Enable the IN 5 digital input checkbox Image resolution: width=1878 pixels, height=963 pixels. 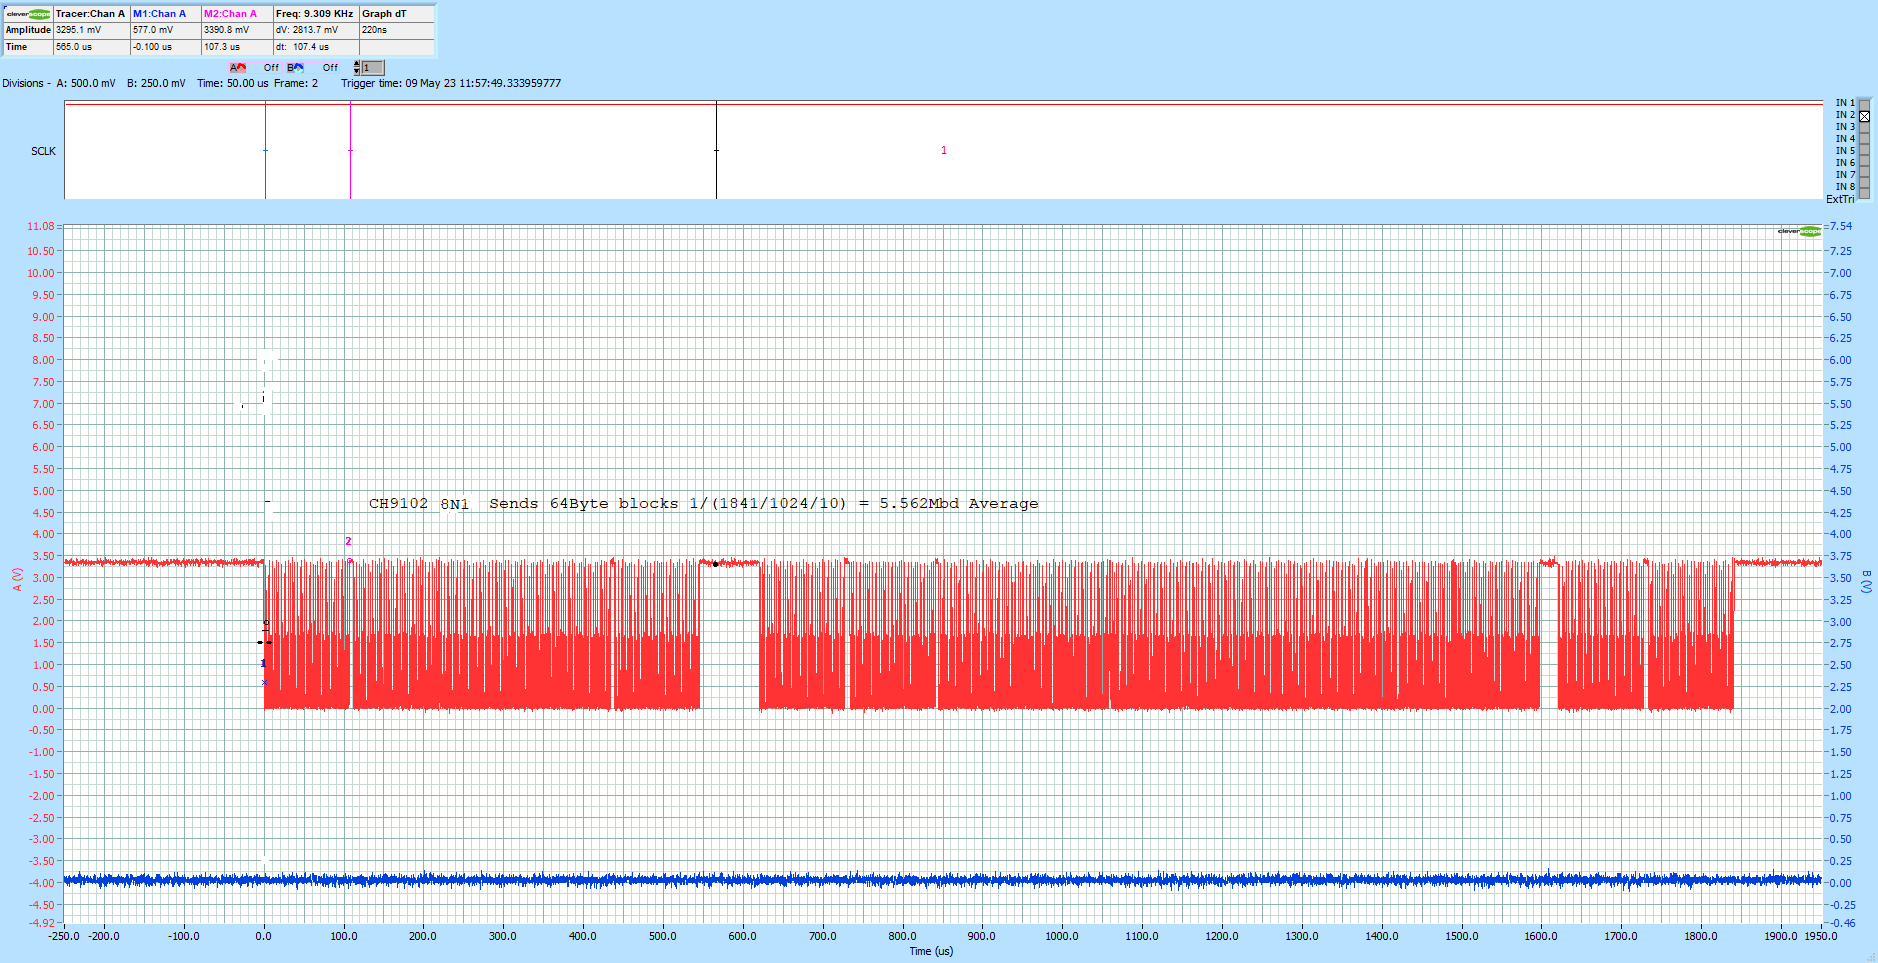pos(1864,151)
